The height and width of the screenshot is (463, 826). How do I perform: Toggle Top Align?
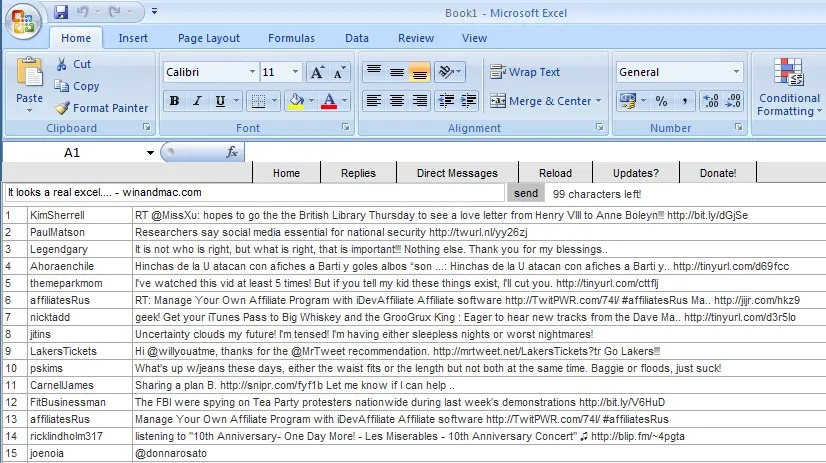pyautogui.click(x=374, y=72)
